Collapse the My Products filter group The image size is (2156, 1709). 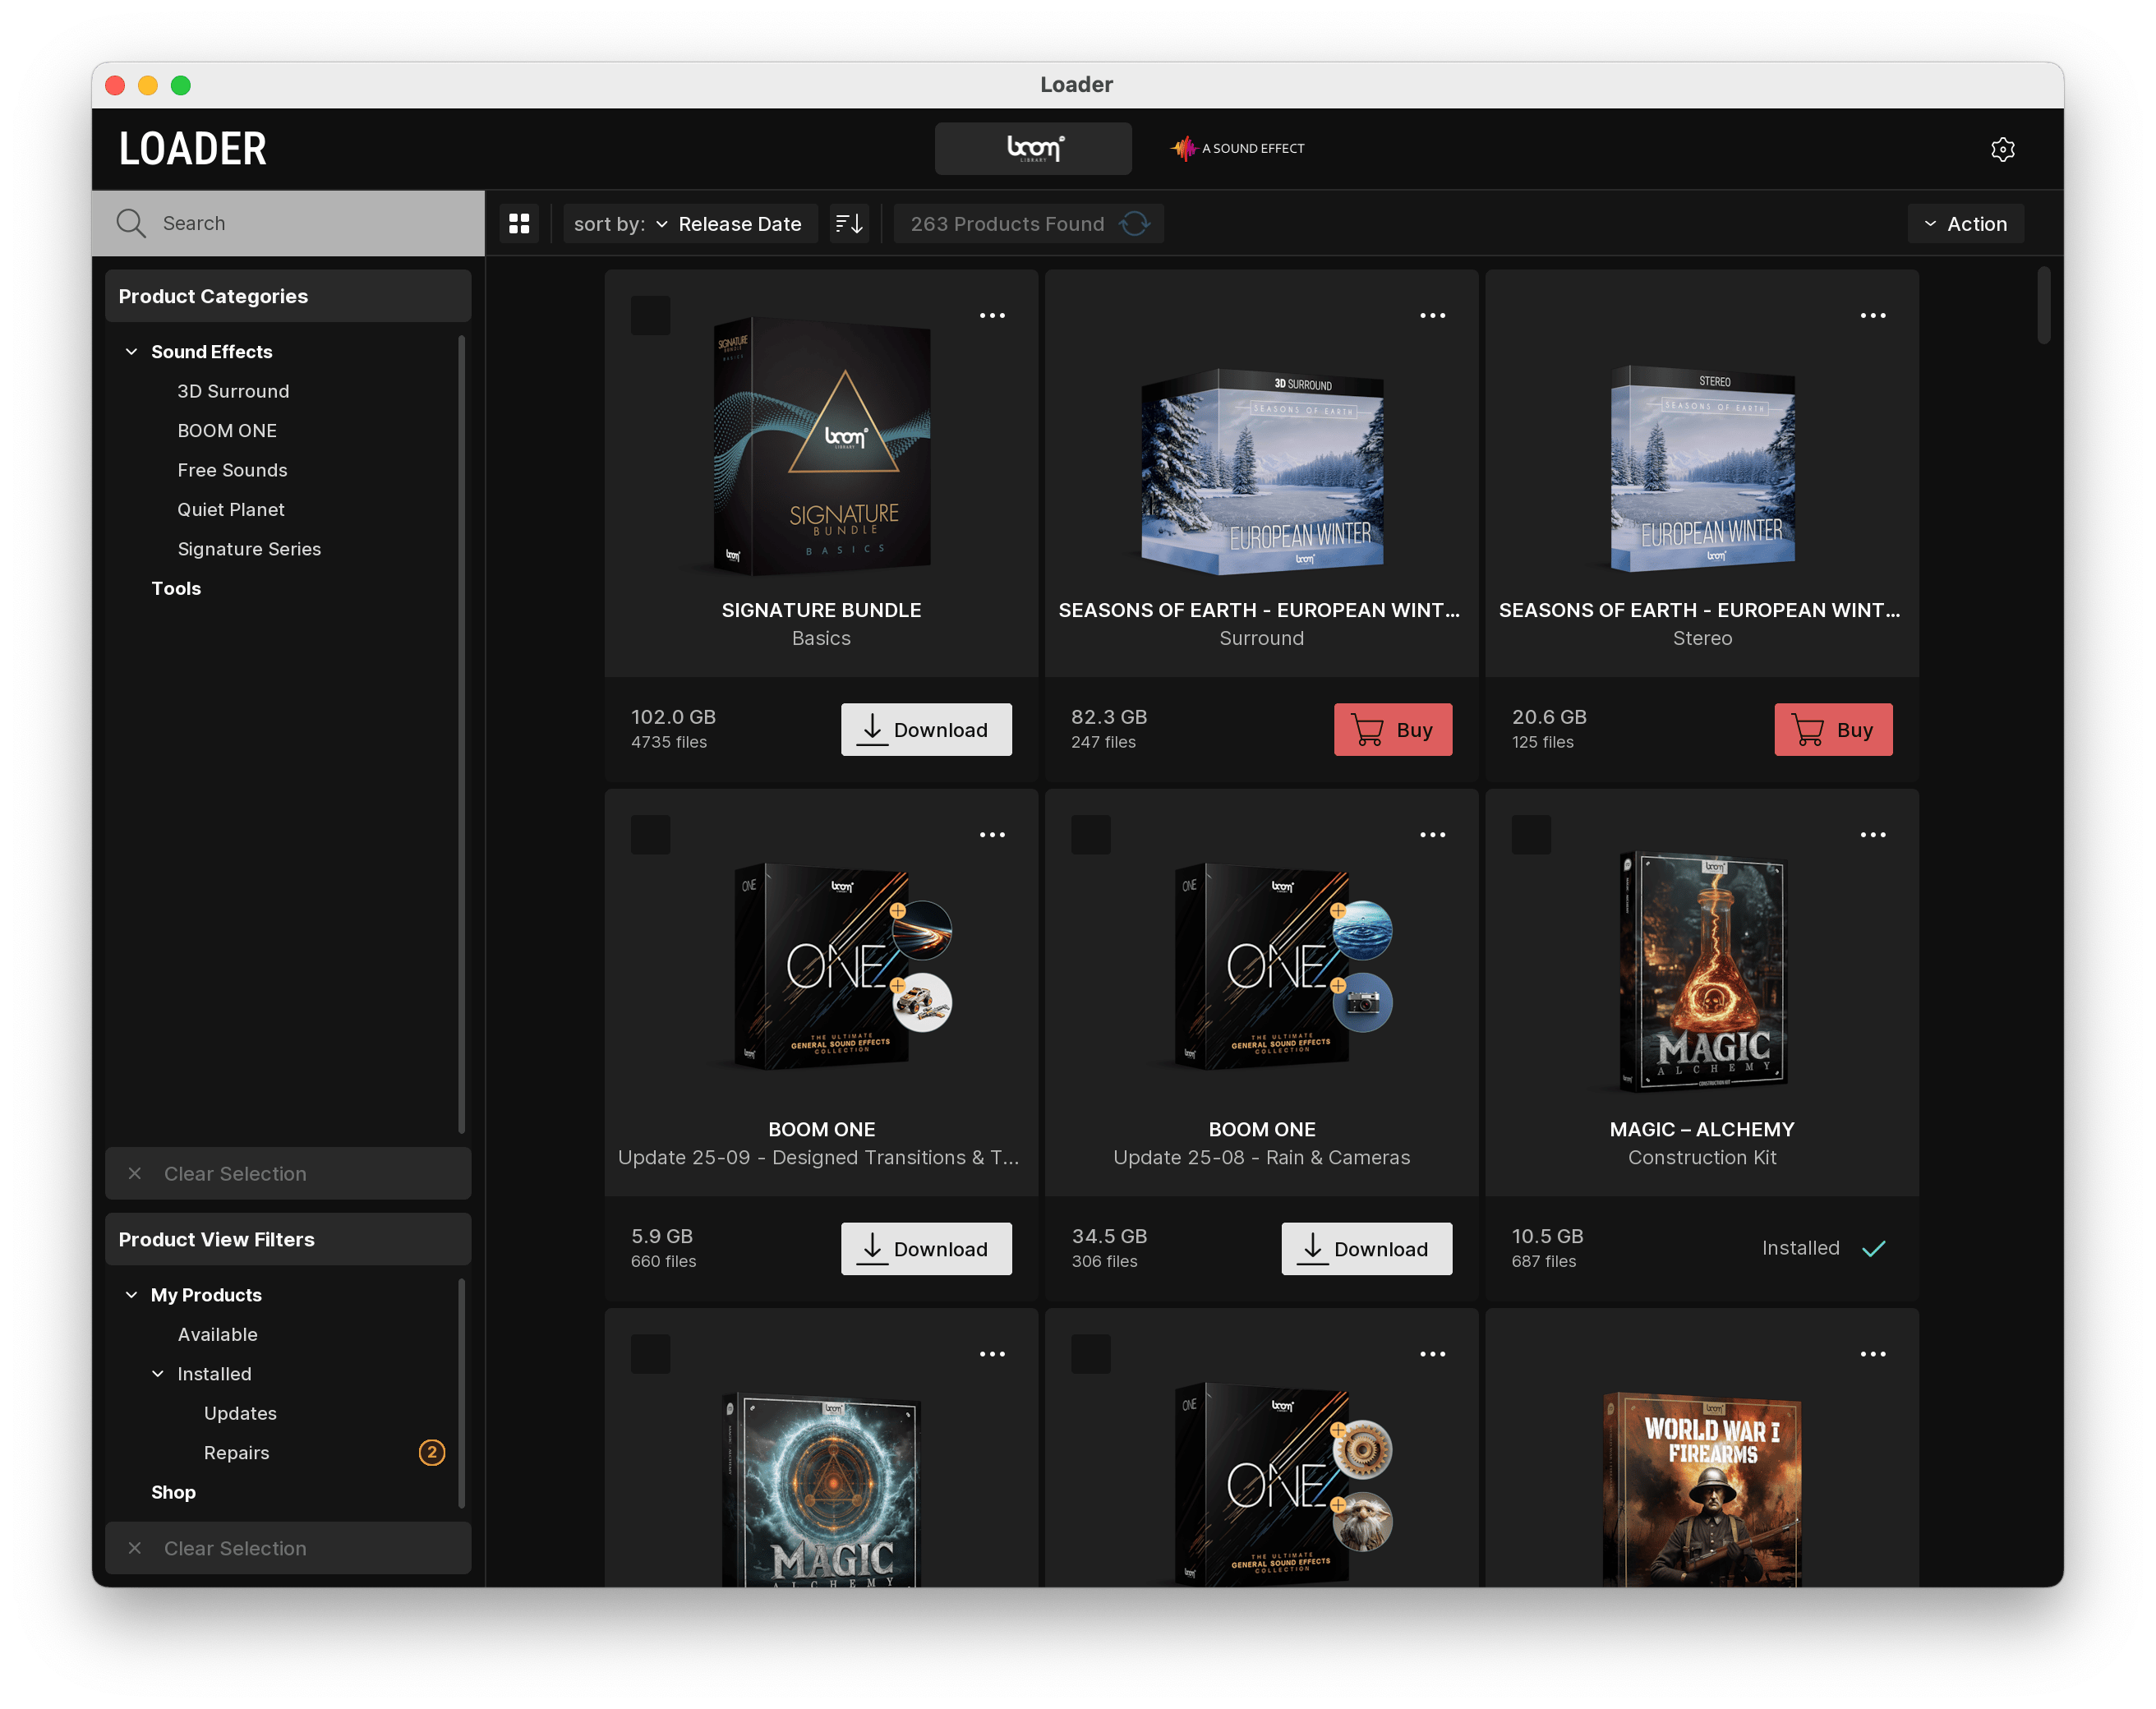131,1295
